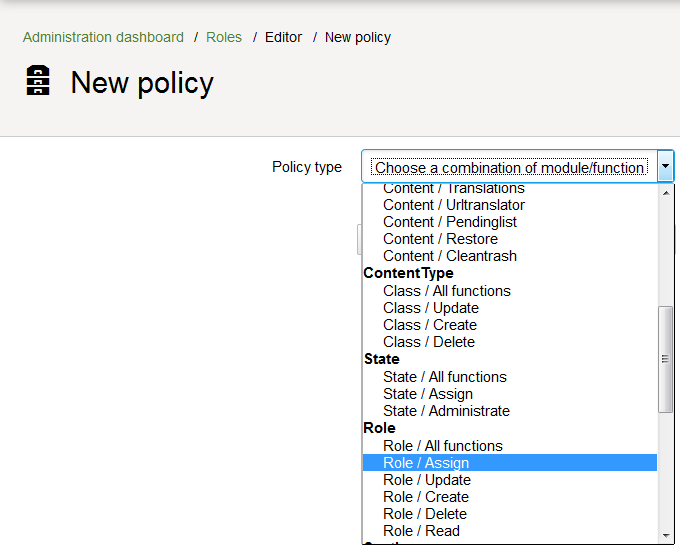The image size is (680, 548).
Task: Go to the Roles breadcrumb link
Action: pos(224,37)
